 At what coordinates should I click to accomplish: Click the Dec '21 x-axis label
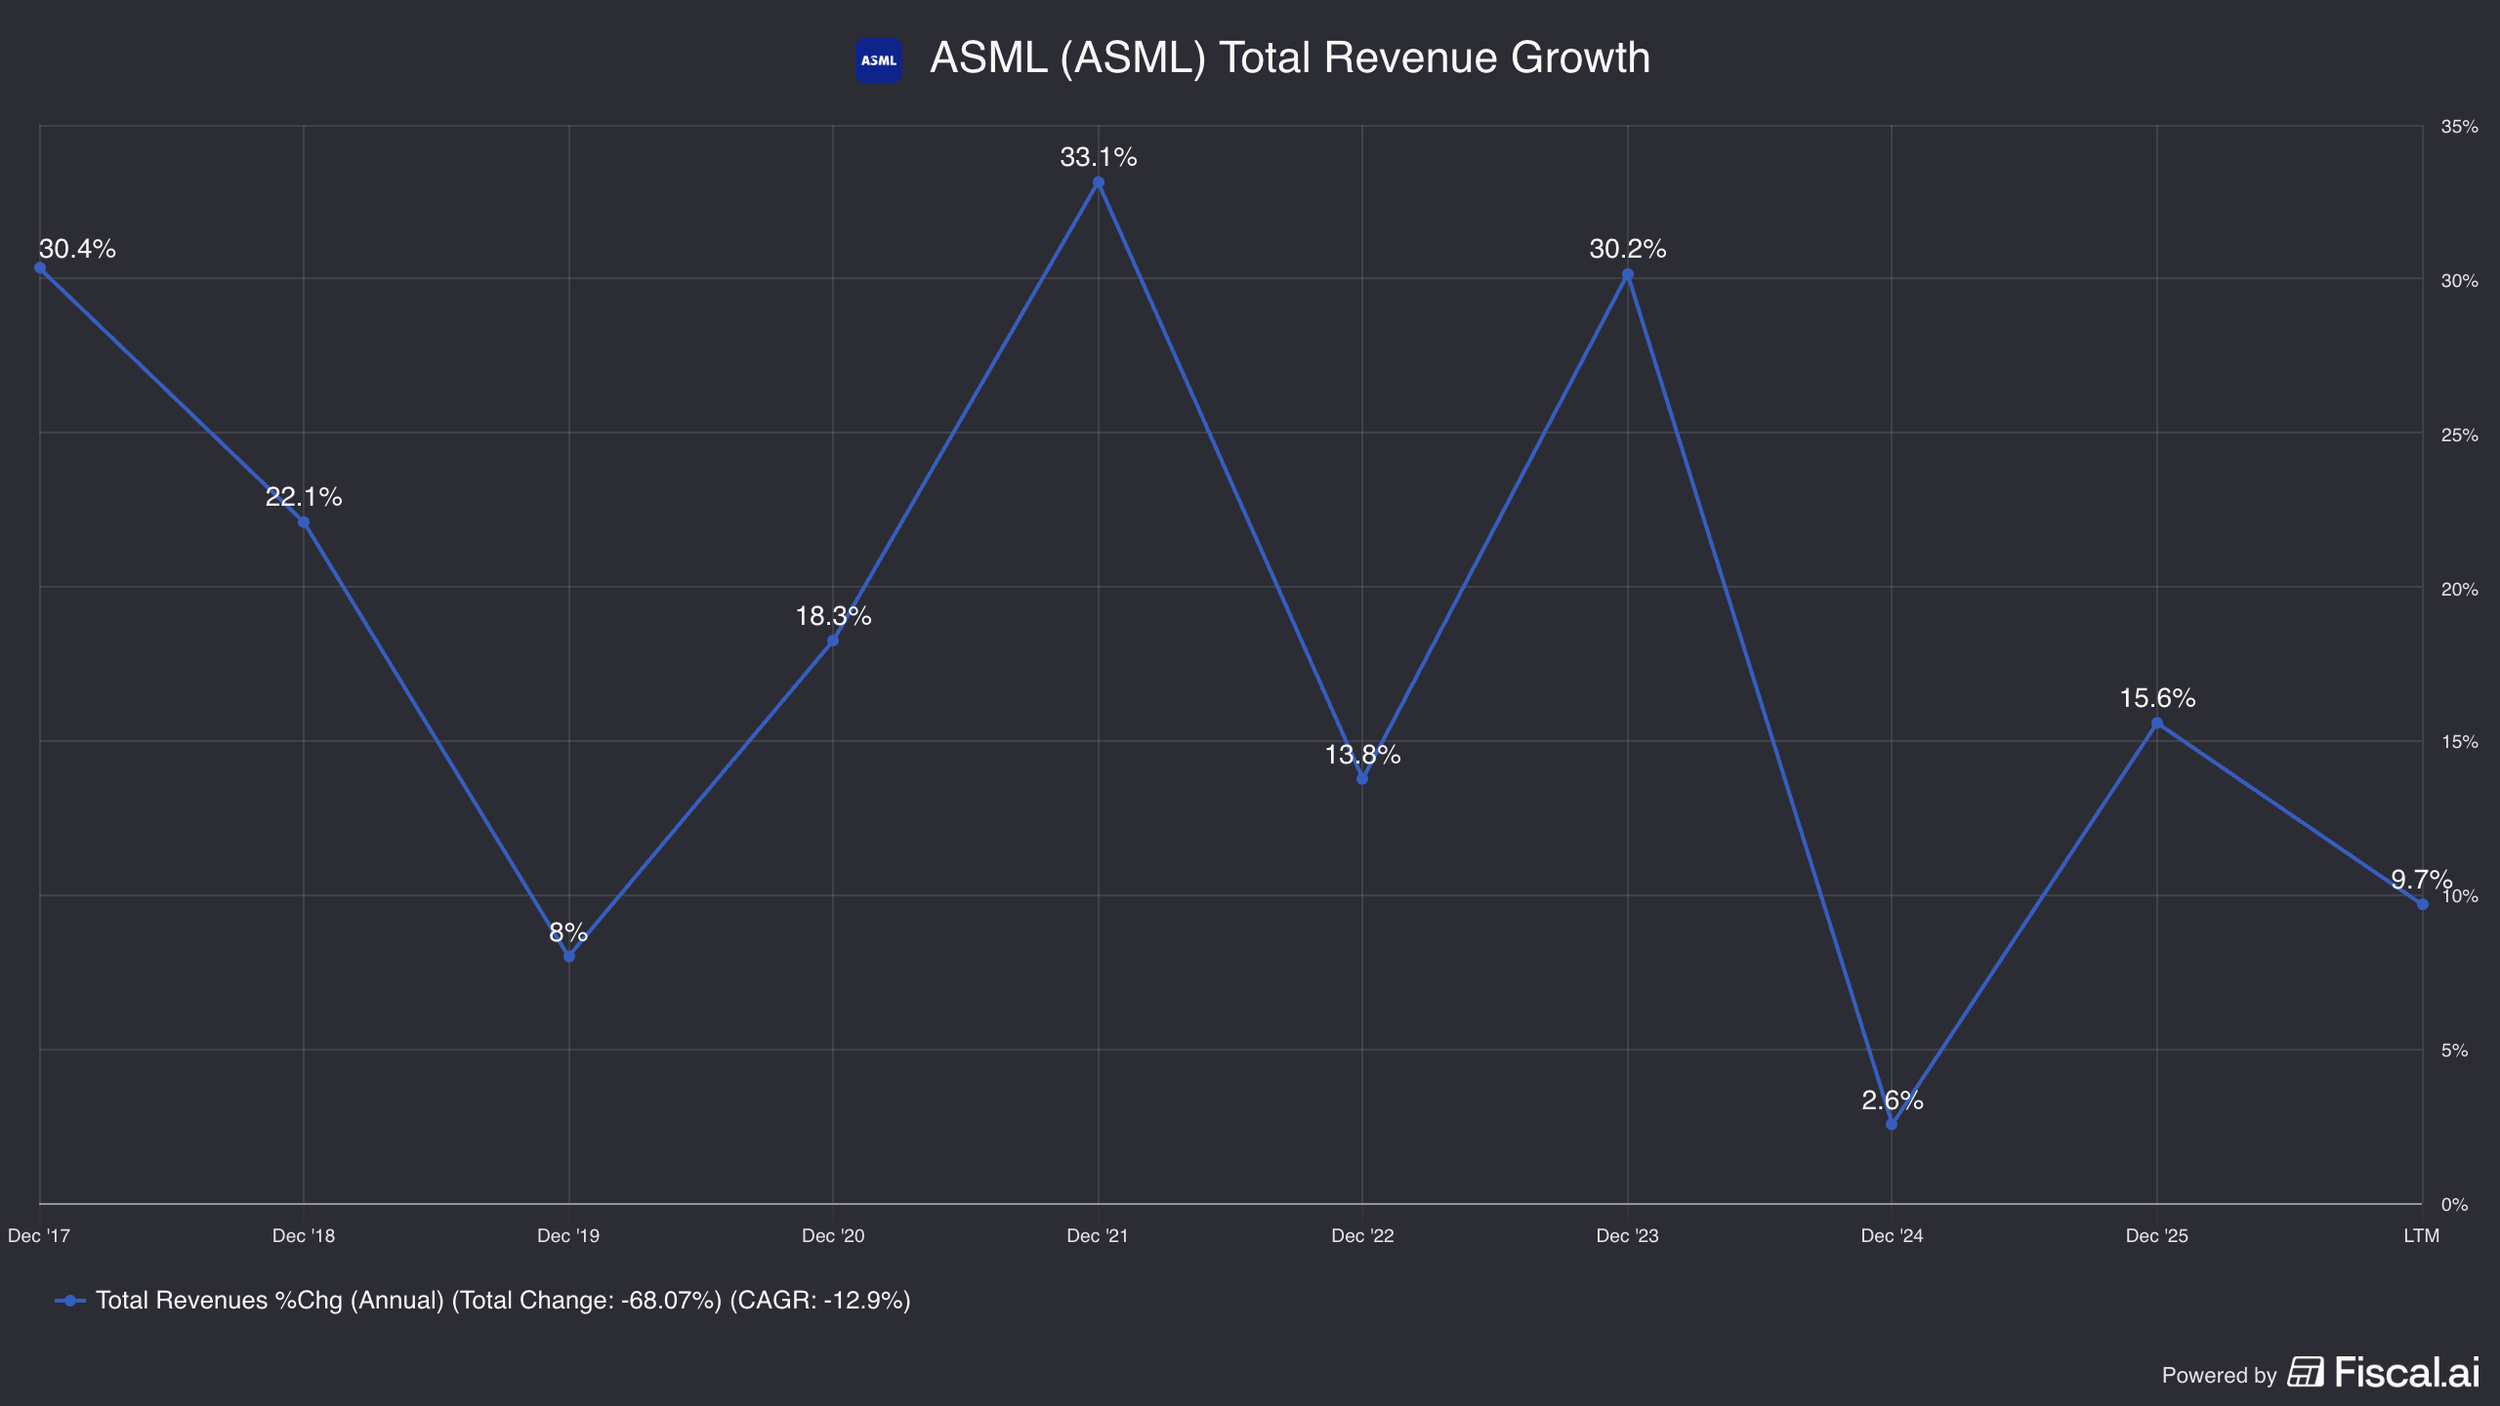tap(1098, 1236)
